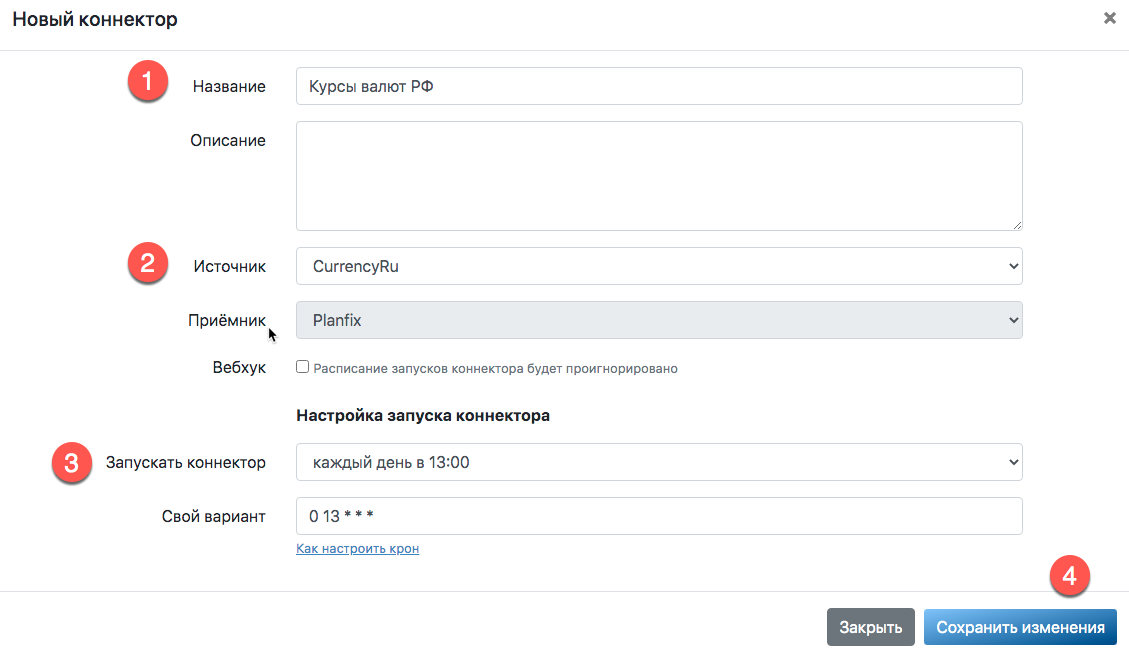Click the Название field label

229,86
